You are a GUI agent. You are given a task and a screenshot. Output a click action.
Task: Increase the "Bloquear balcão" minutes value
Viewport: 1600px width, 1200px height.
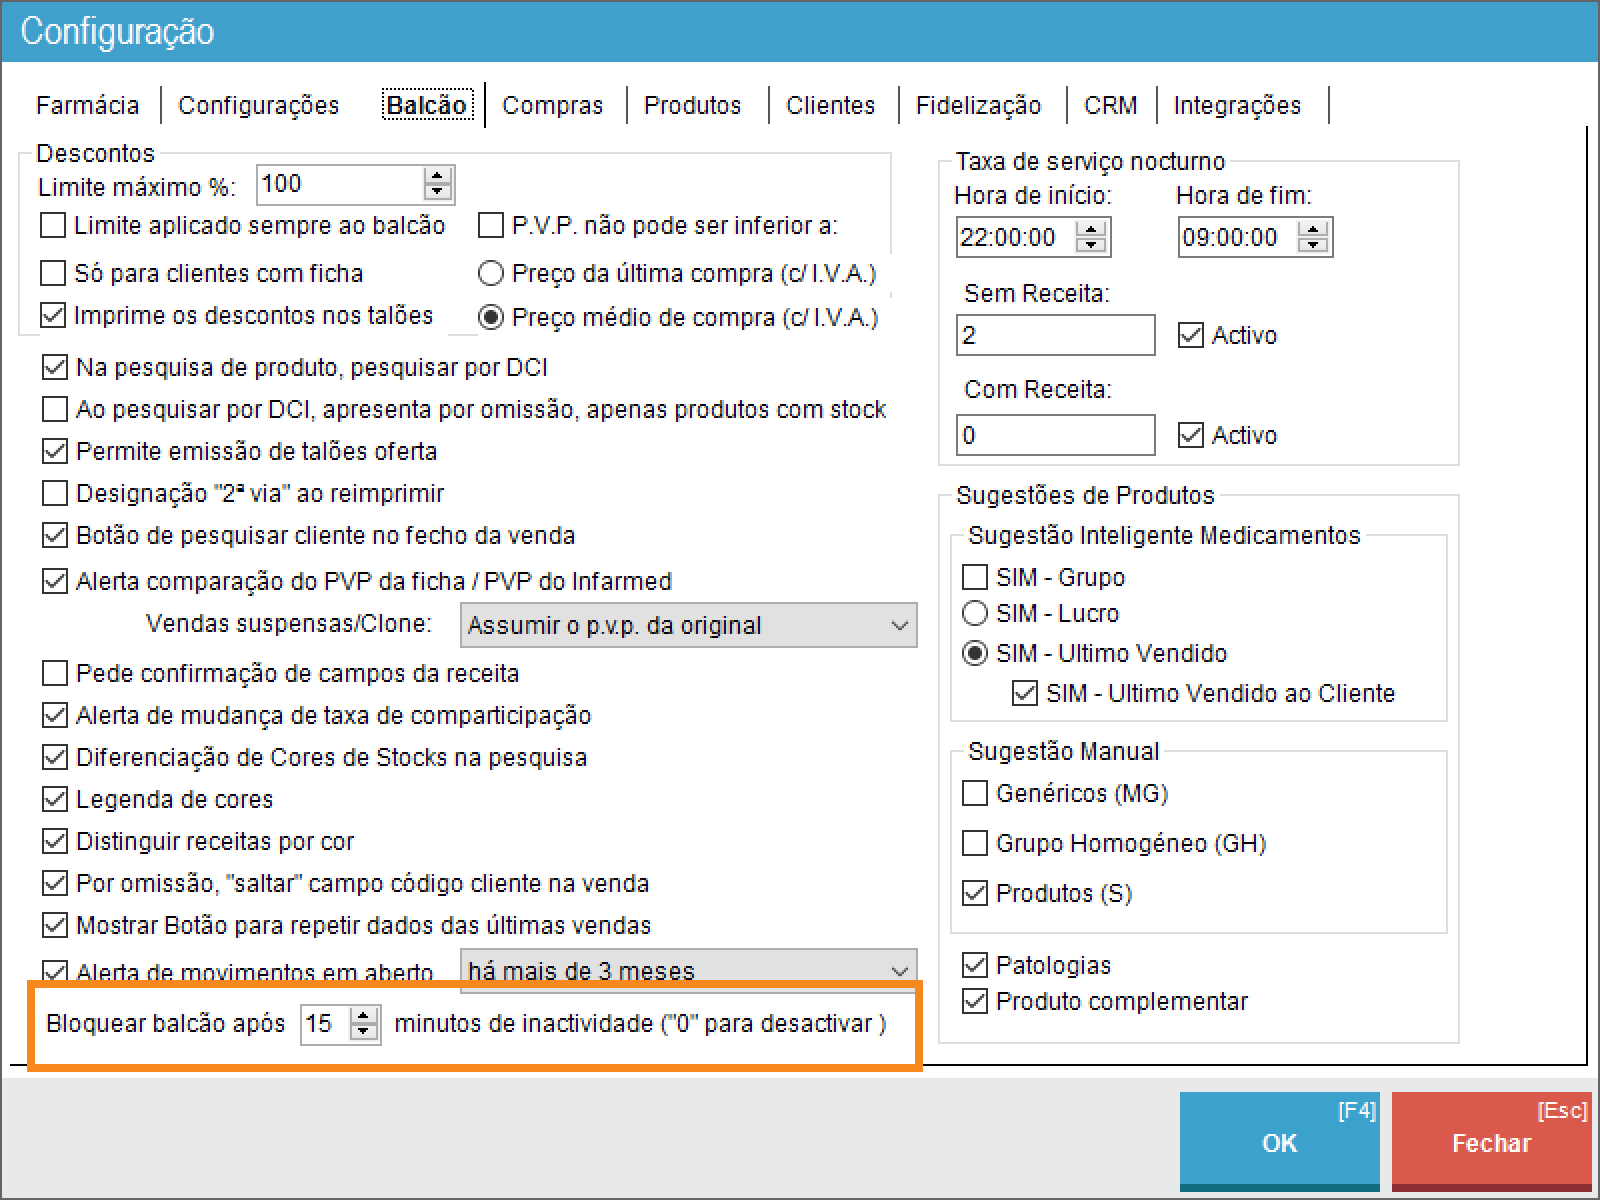pyautogui.click(x=362, y=1016)
